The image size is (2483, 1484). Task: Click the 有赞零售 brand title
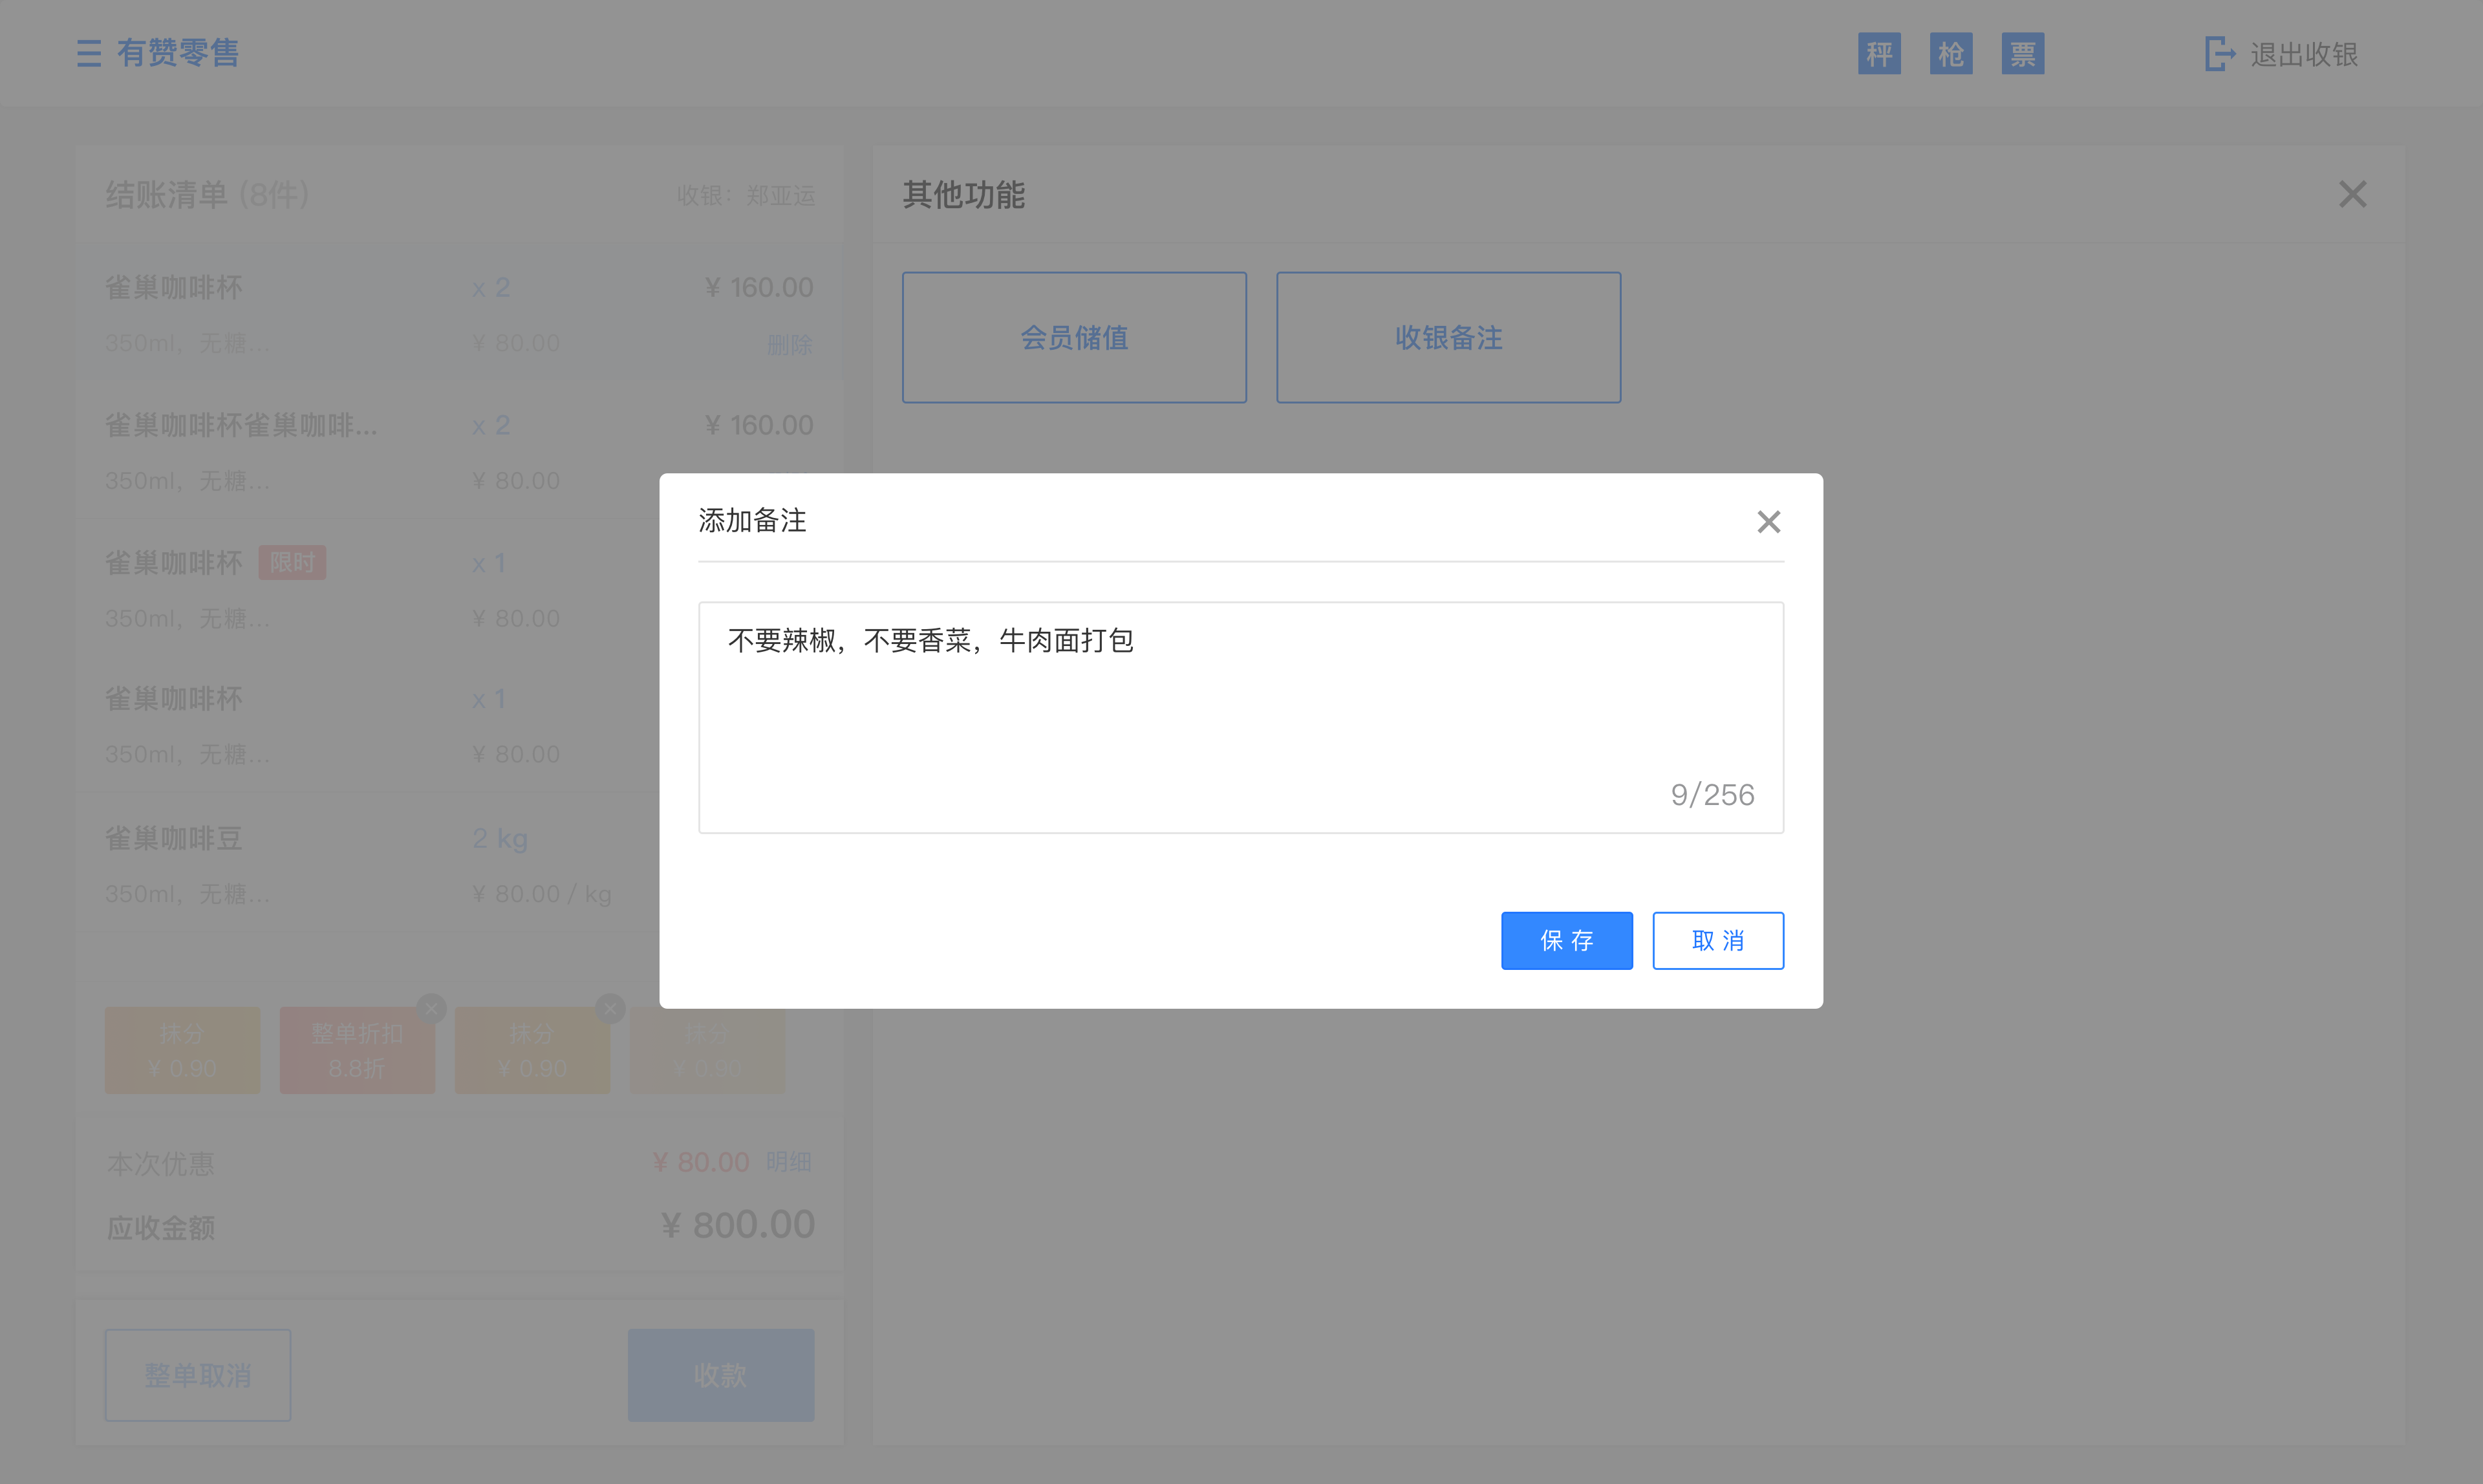click(178, 53)
